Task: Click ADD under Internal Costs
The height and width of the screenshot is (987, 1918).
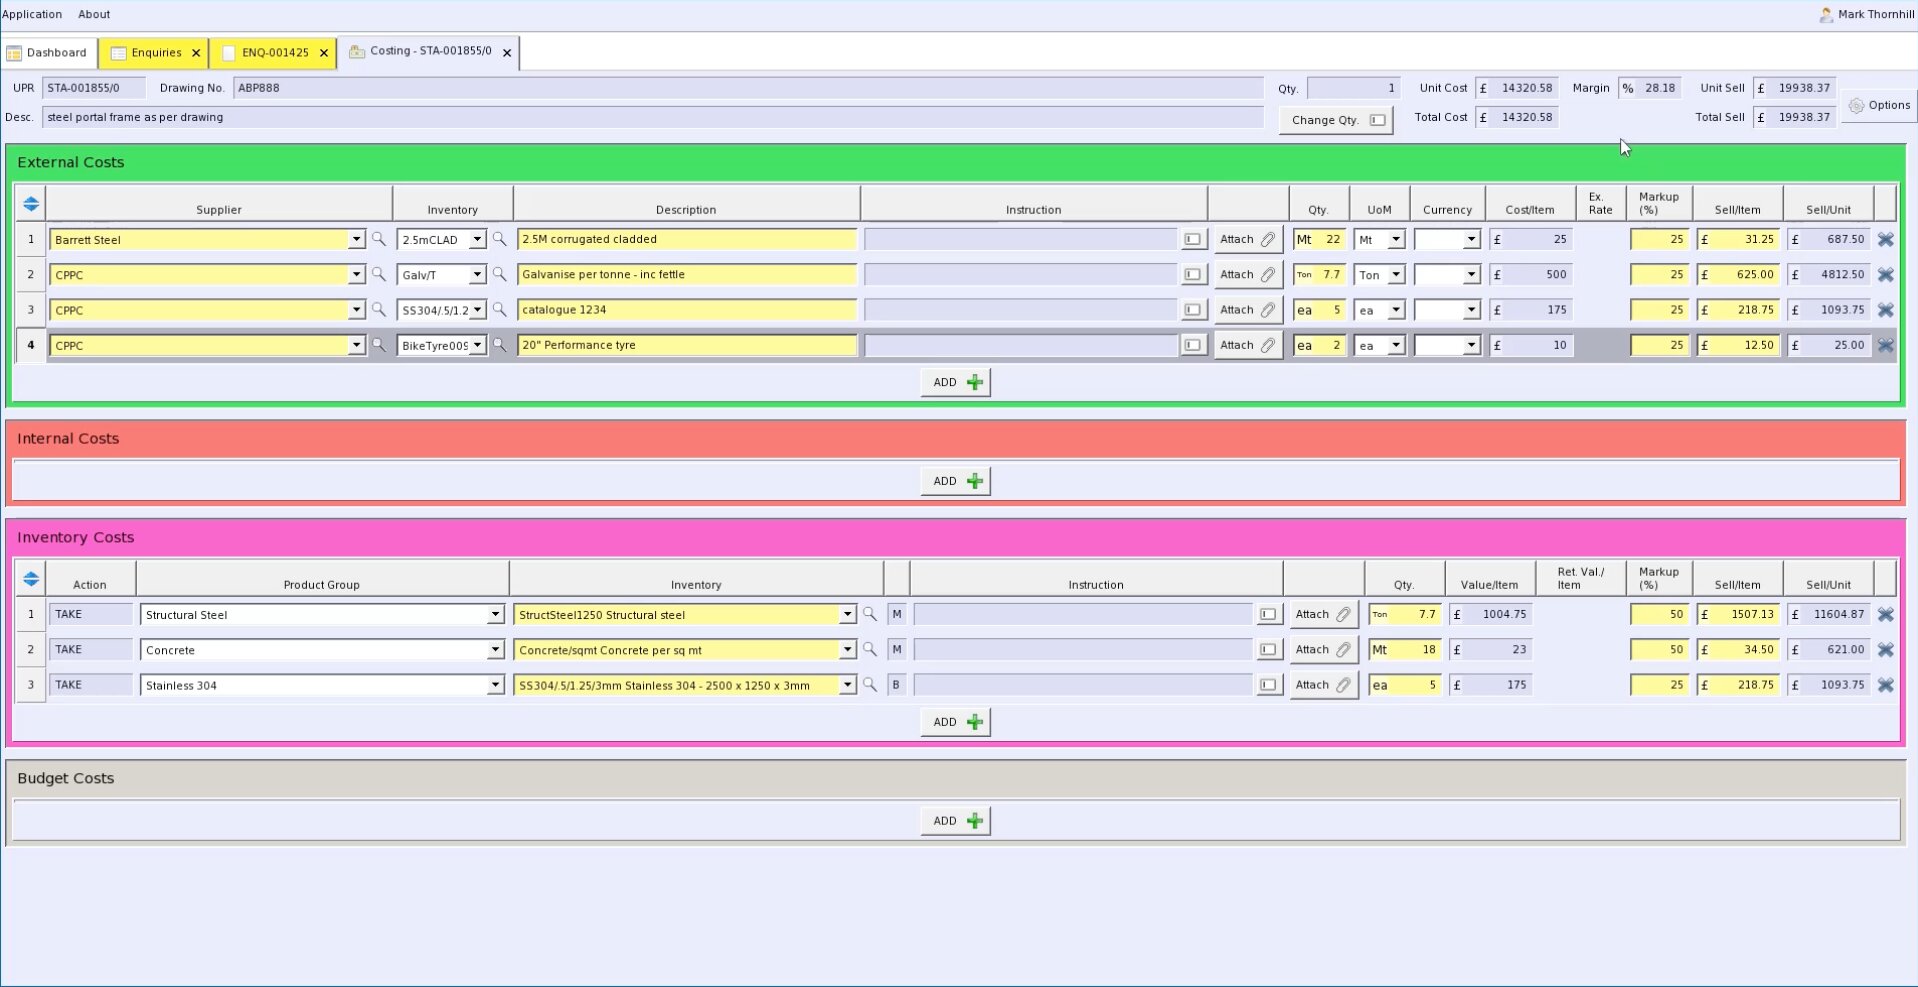Action: [x=956, y=481]
